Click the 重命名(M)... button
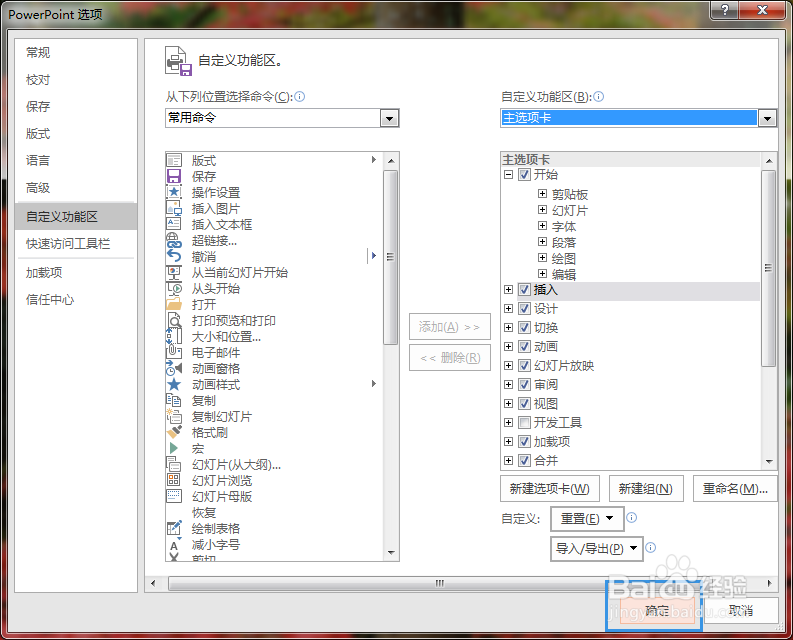 click(735, 489)
